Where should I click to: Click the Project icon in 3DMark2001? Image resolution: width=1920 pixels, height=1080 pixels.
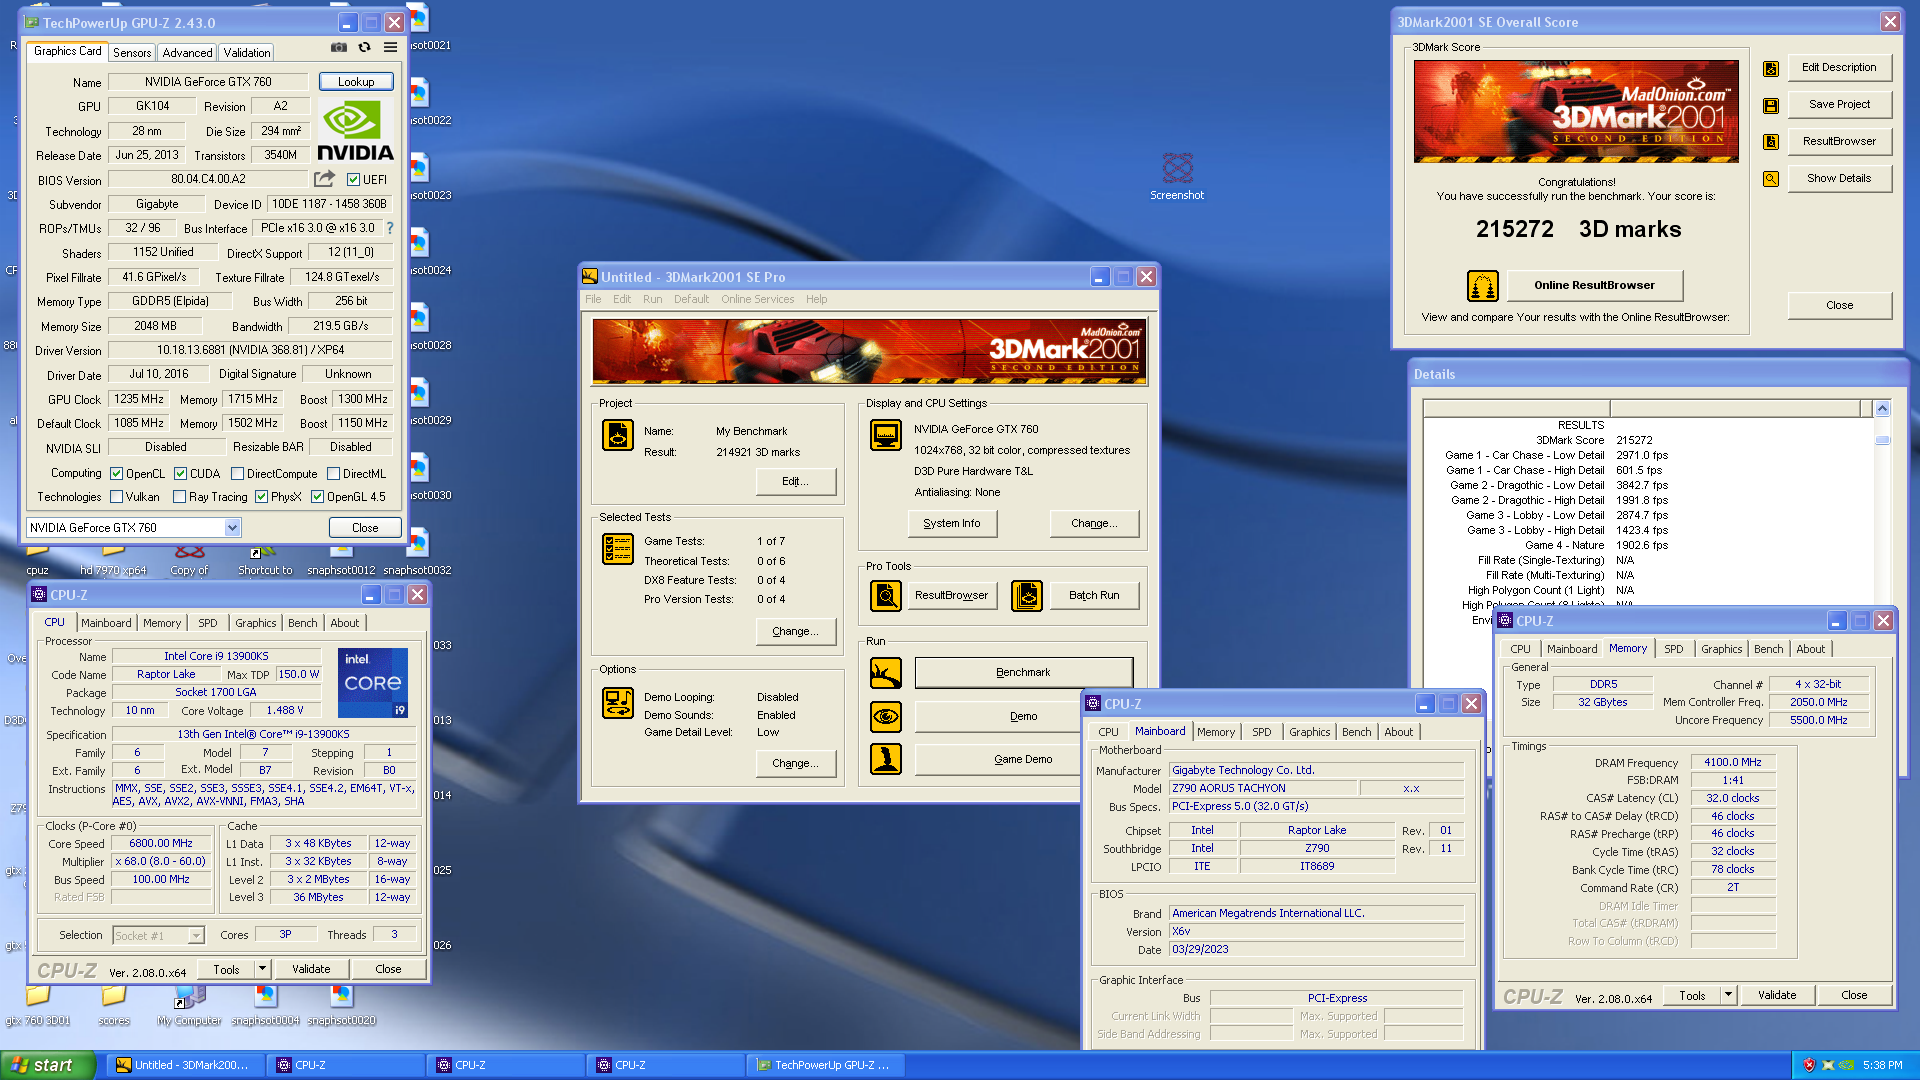pyautogui.click(x=618, y=435)
